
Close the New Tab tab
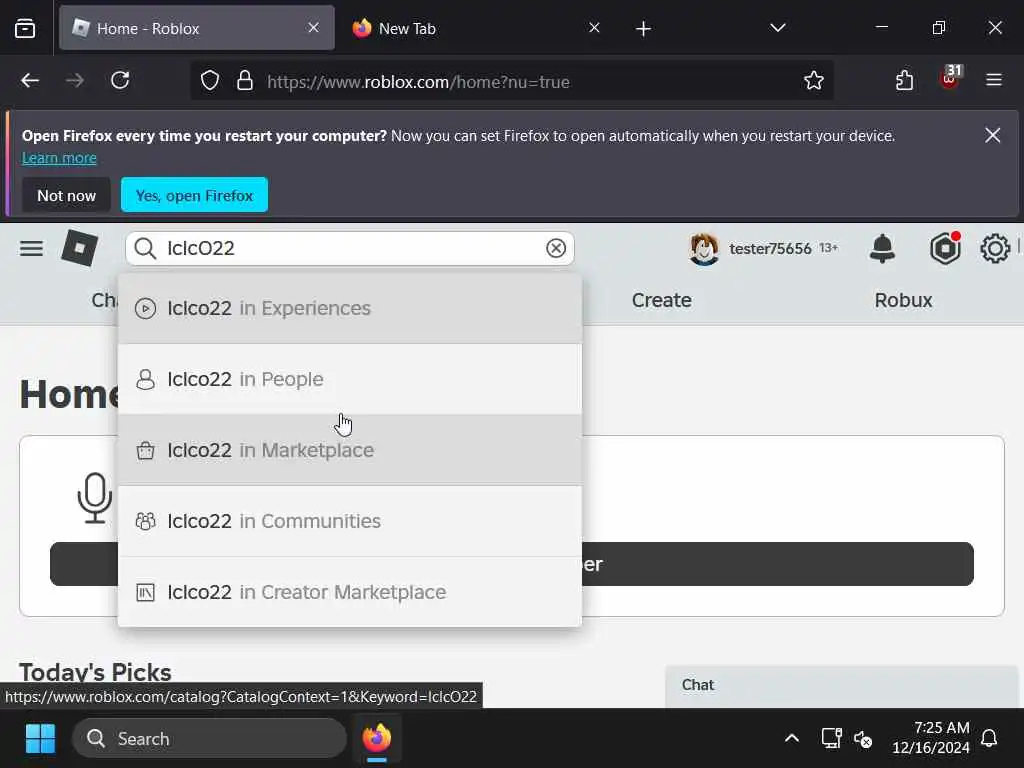(x=594, y=27)
